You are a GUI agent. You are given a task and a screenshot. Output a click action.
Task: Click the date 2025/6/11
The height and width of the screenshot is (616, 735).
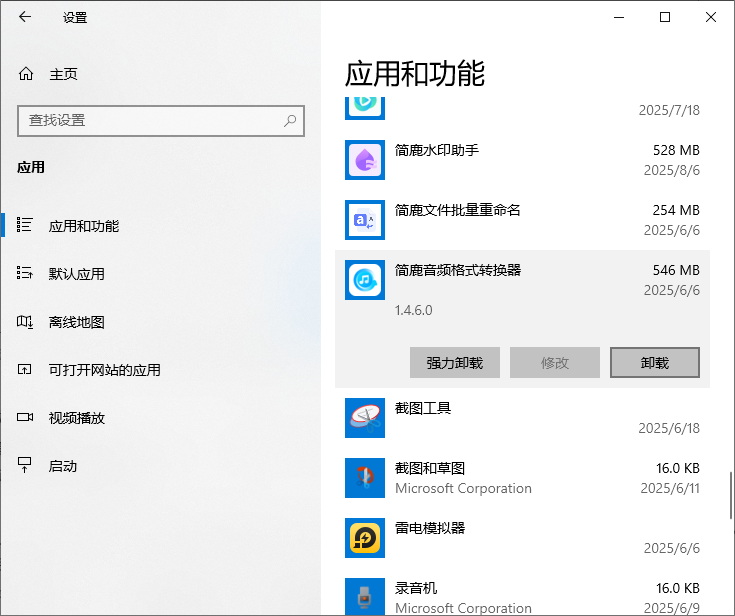click(x=670, y=488)
